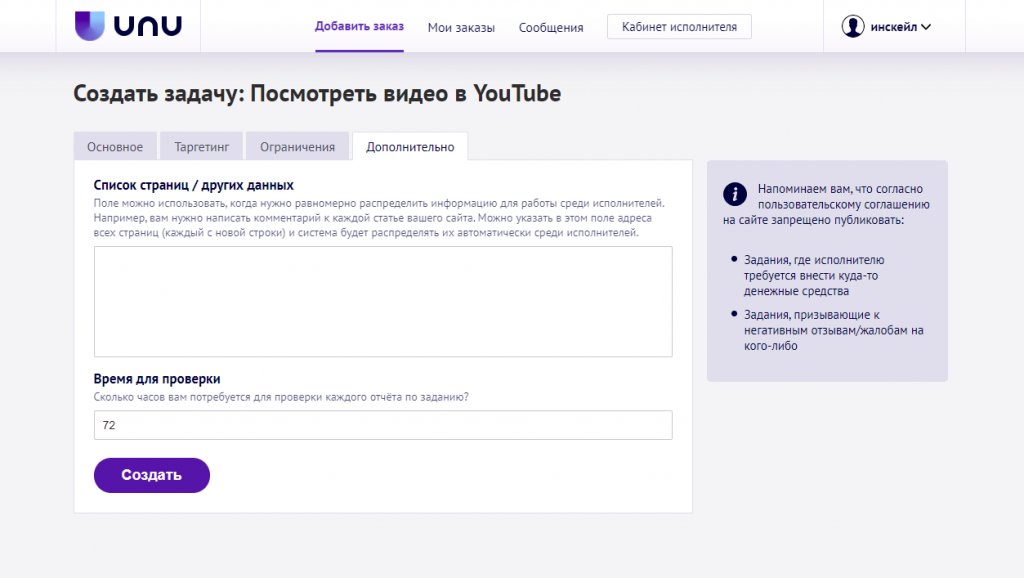This screenshot has height=578, width=1024.
Task: Click the username инскейл
Action: 893,27
